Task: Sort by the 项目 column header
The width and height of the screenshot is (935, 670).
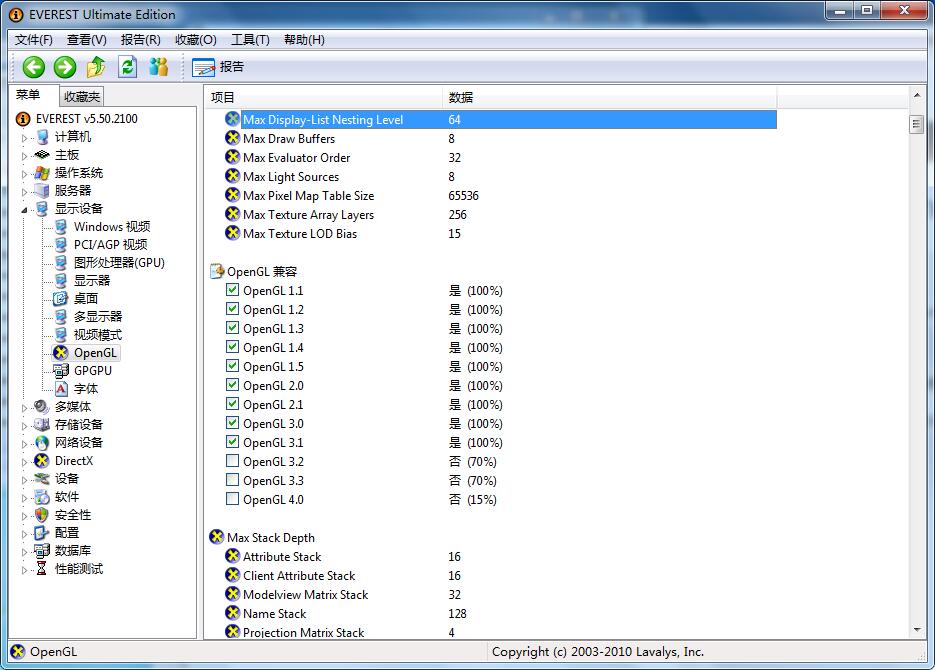Action: tap(324, 97)
